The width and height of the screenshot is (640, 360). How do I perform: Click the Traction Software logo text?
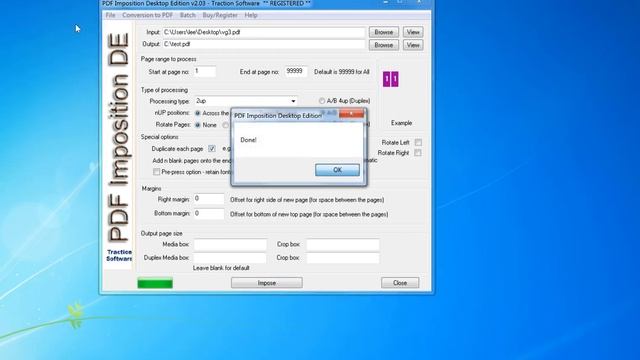coord(119,256)
